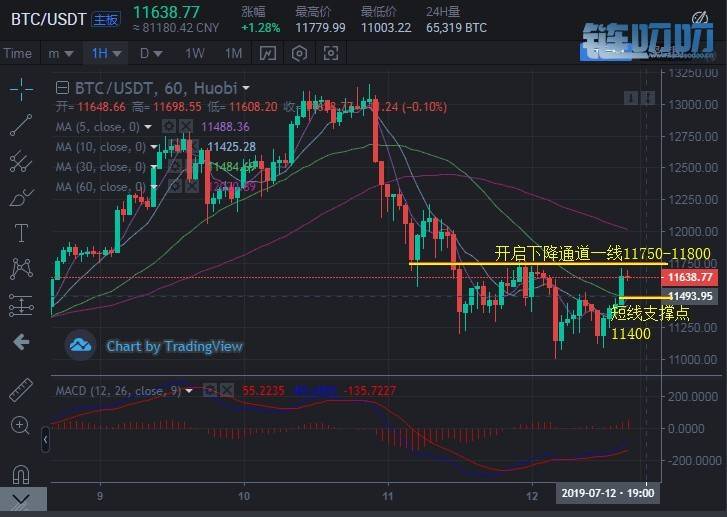The height and width of the screenshot is (517, 727).
Task: Click the 主板 board tag
Action: (106, 19)
